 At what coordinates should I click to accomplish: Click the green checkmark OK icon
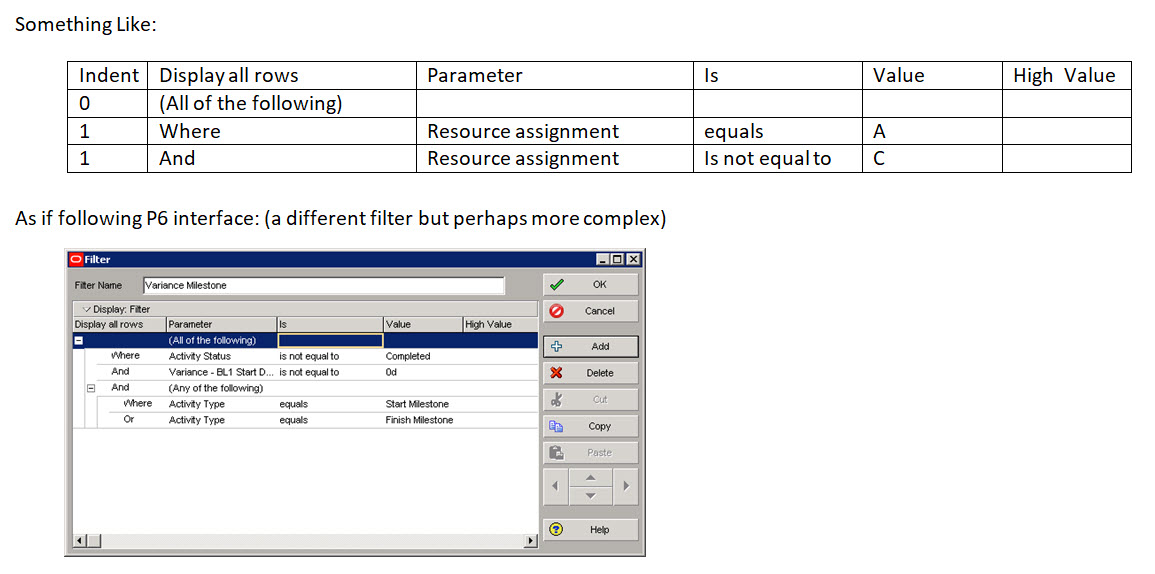557,284
